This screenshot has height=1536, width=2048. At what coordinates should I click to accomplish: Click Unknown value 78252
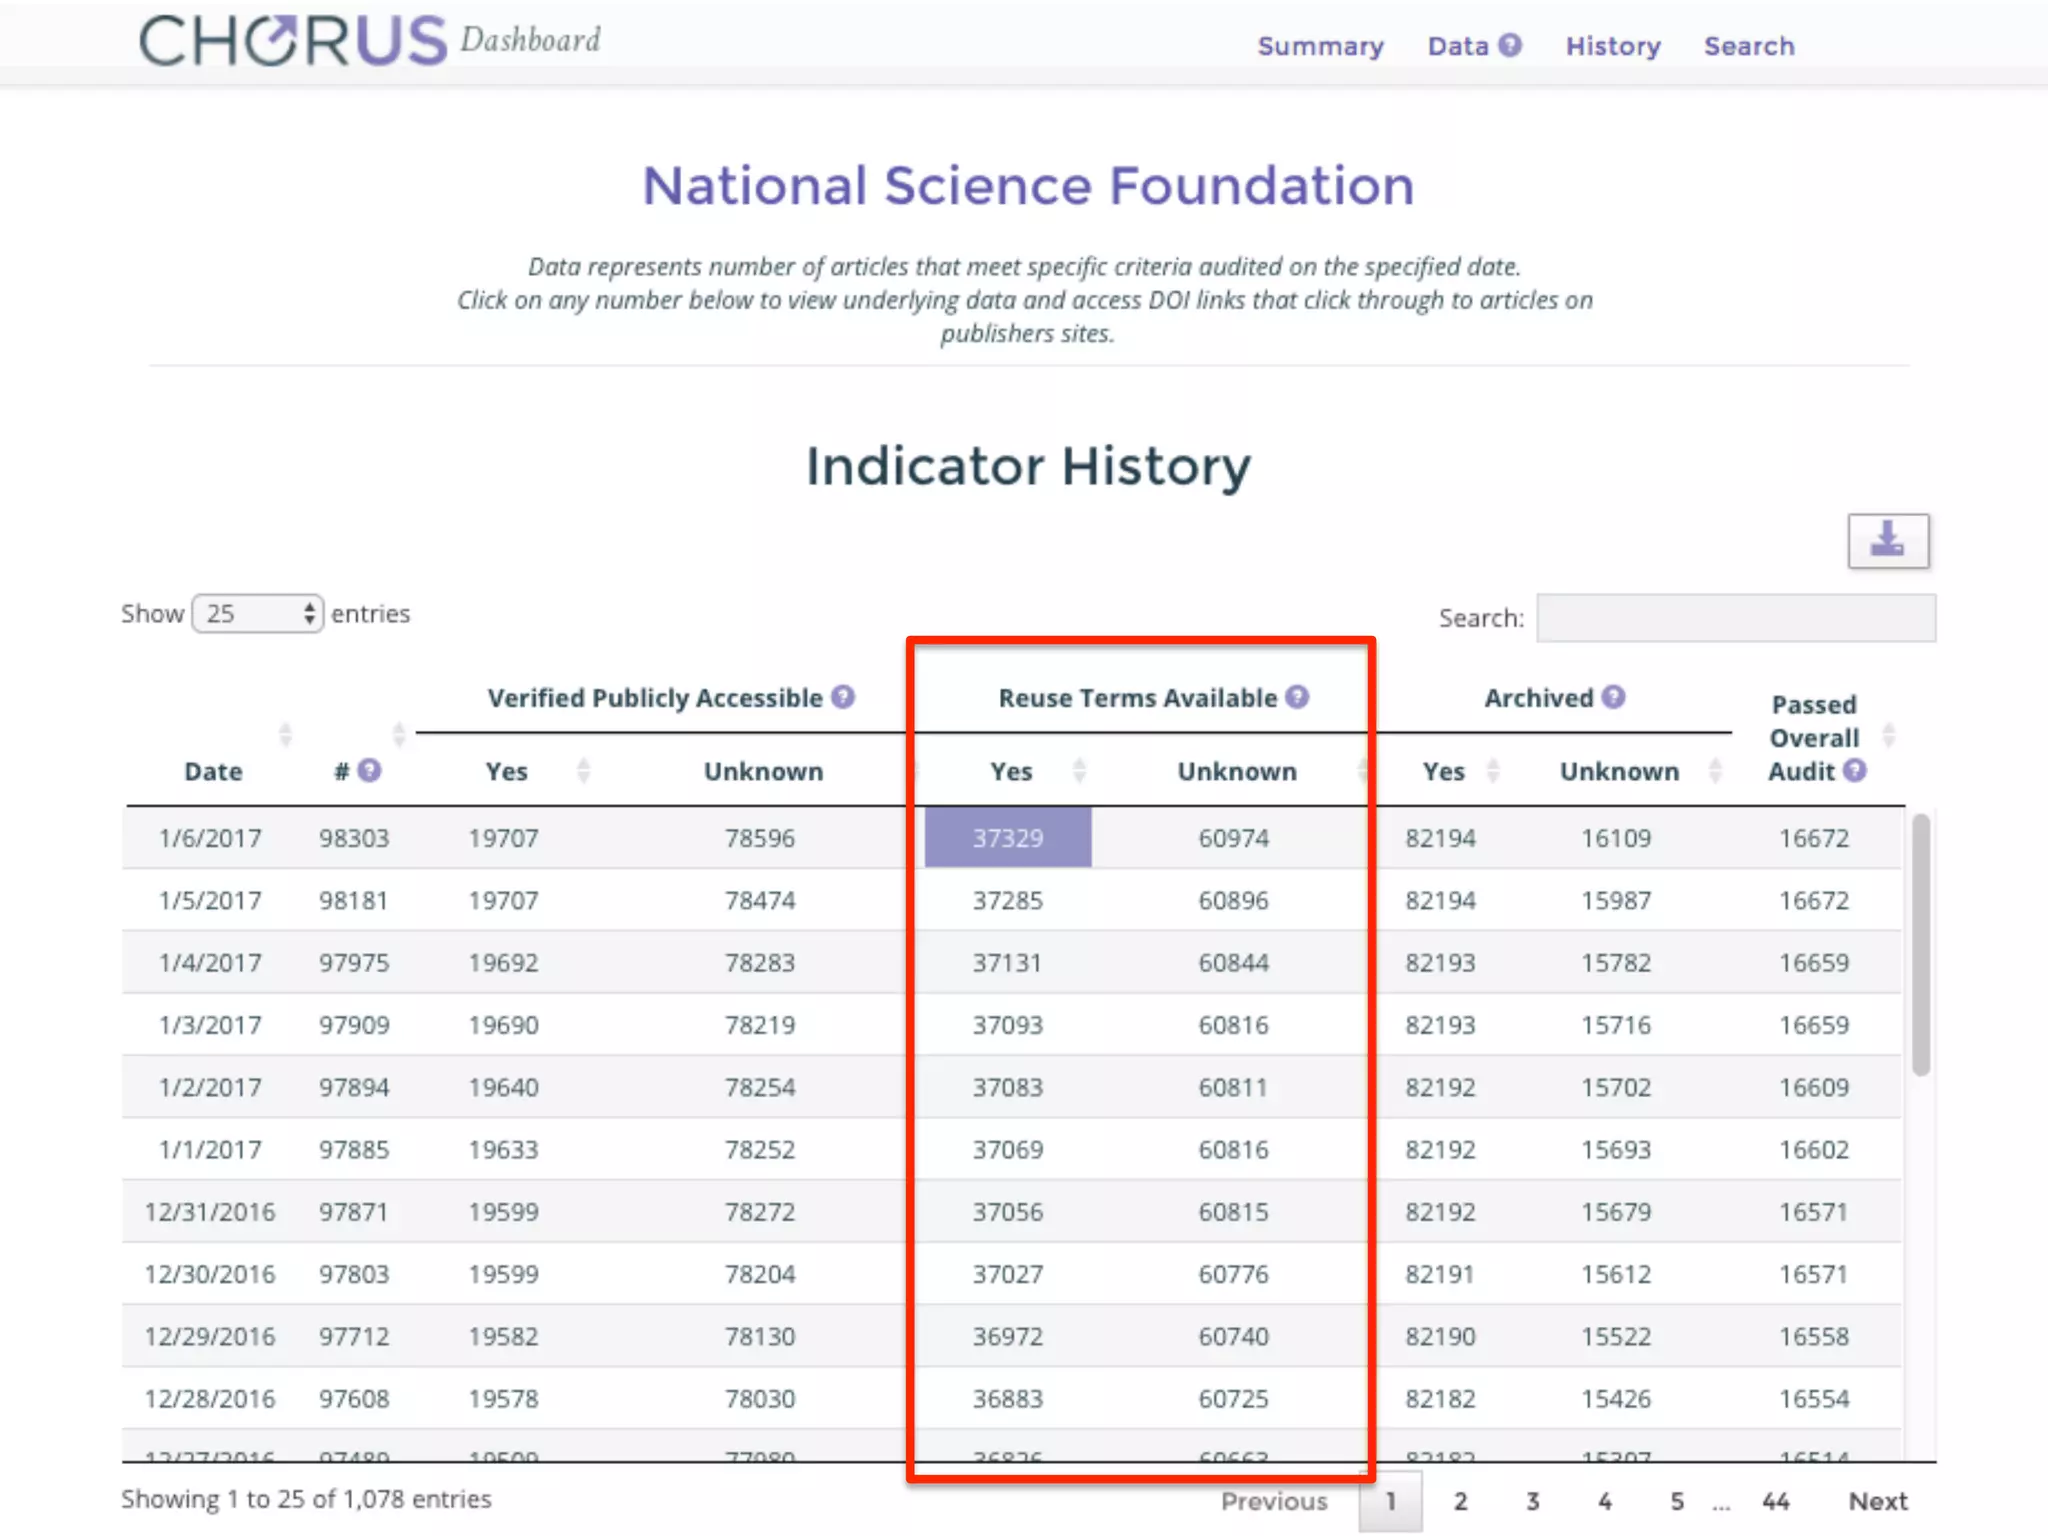coord(760,1149)
